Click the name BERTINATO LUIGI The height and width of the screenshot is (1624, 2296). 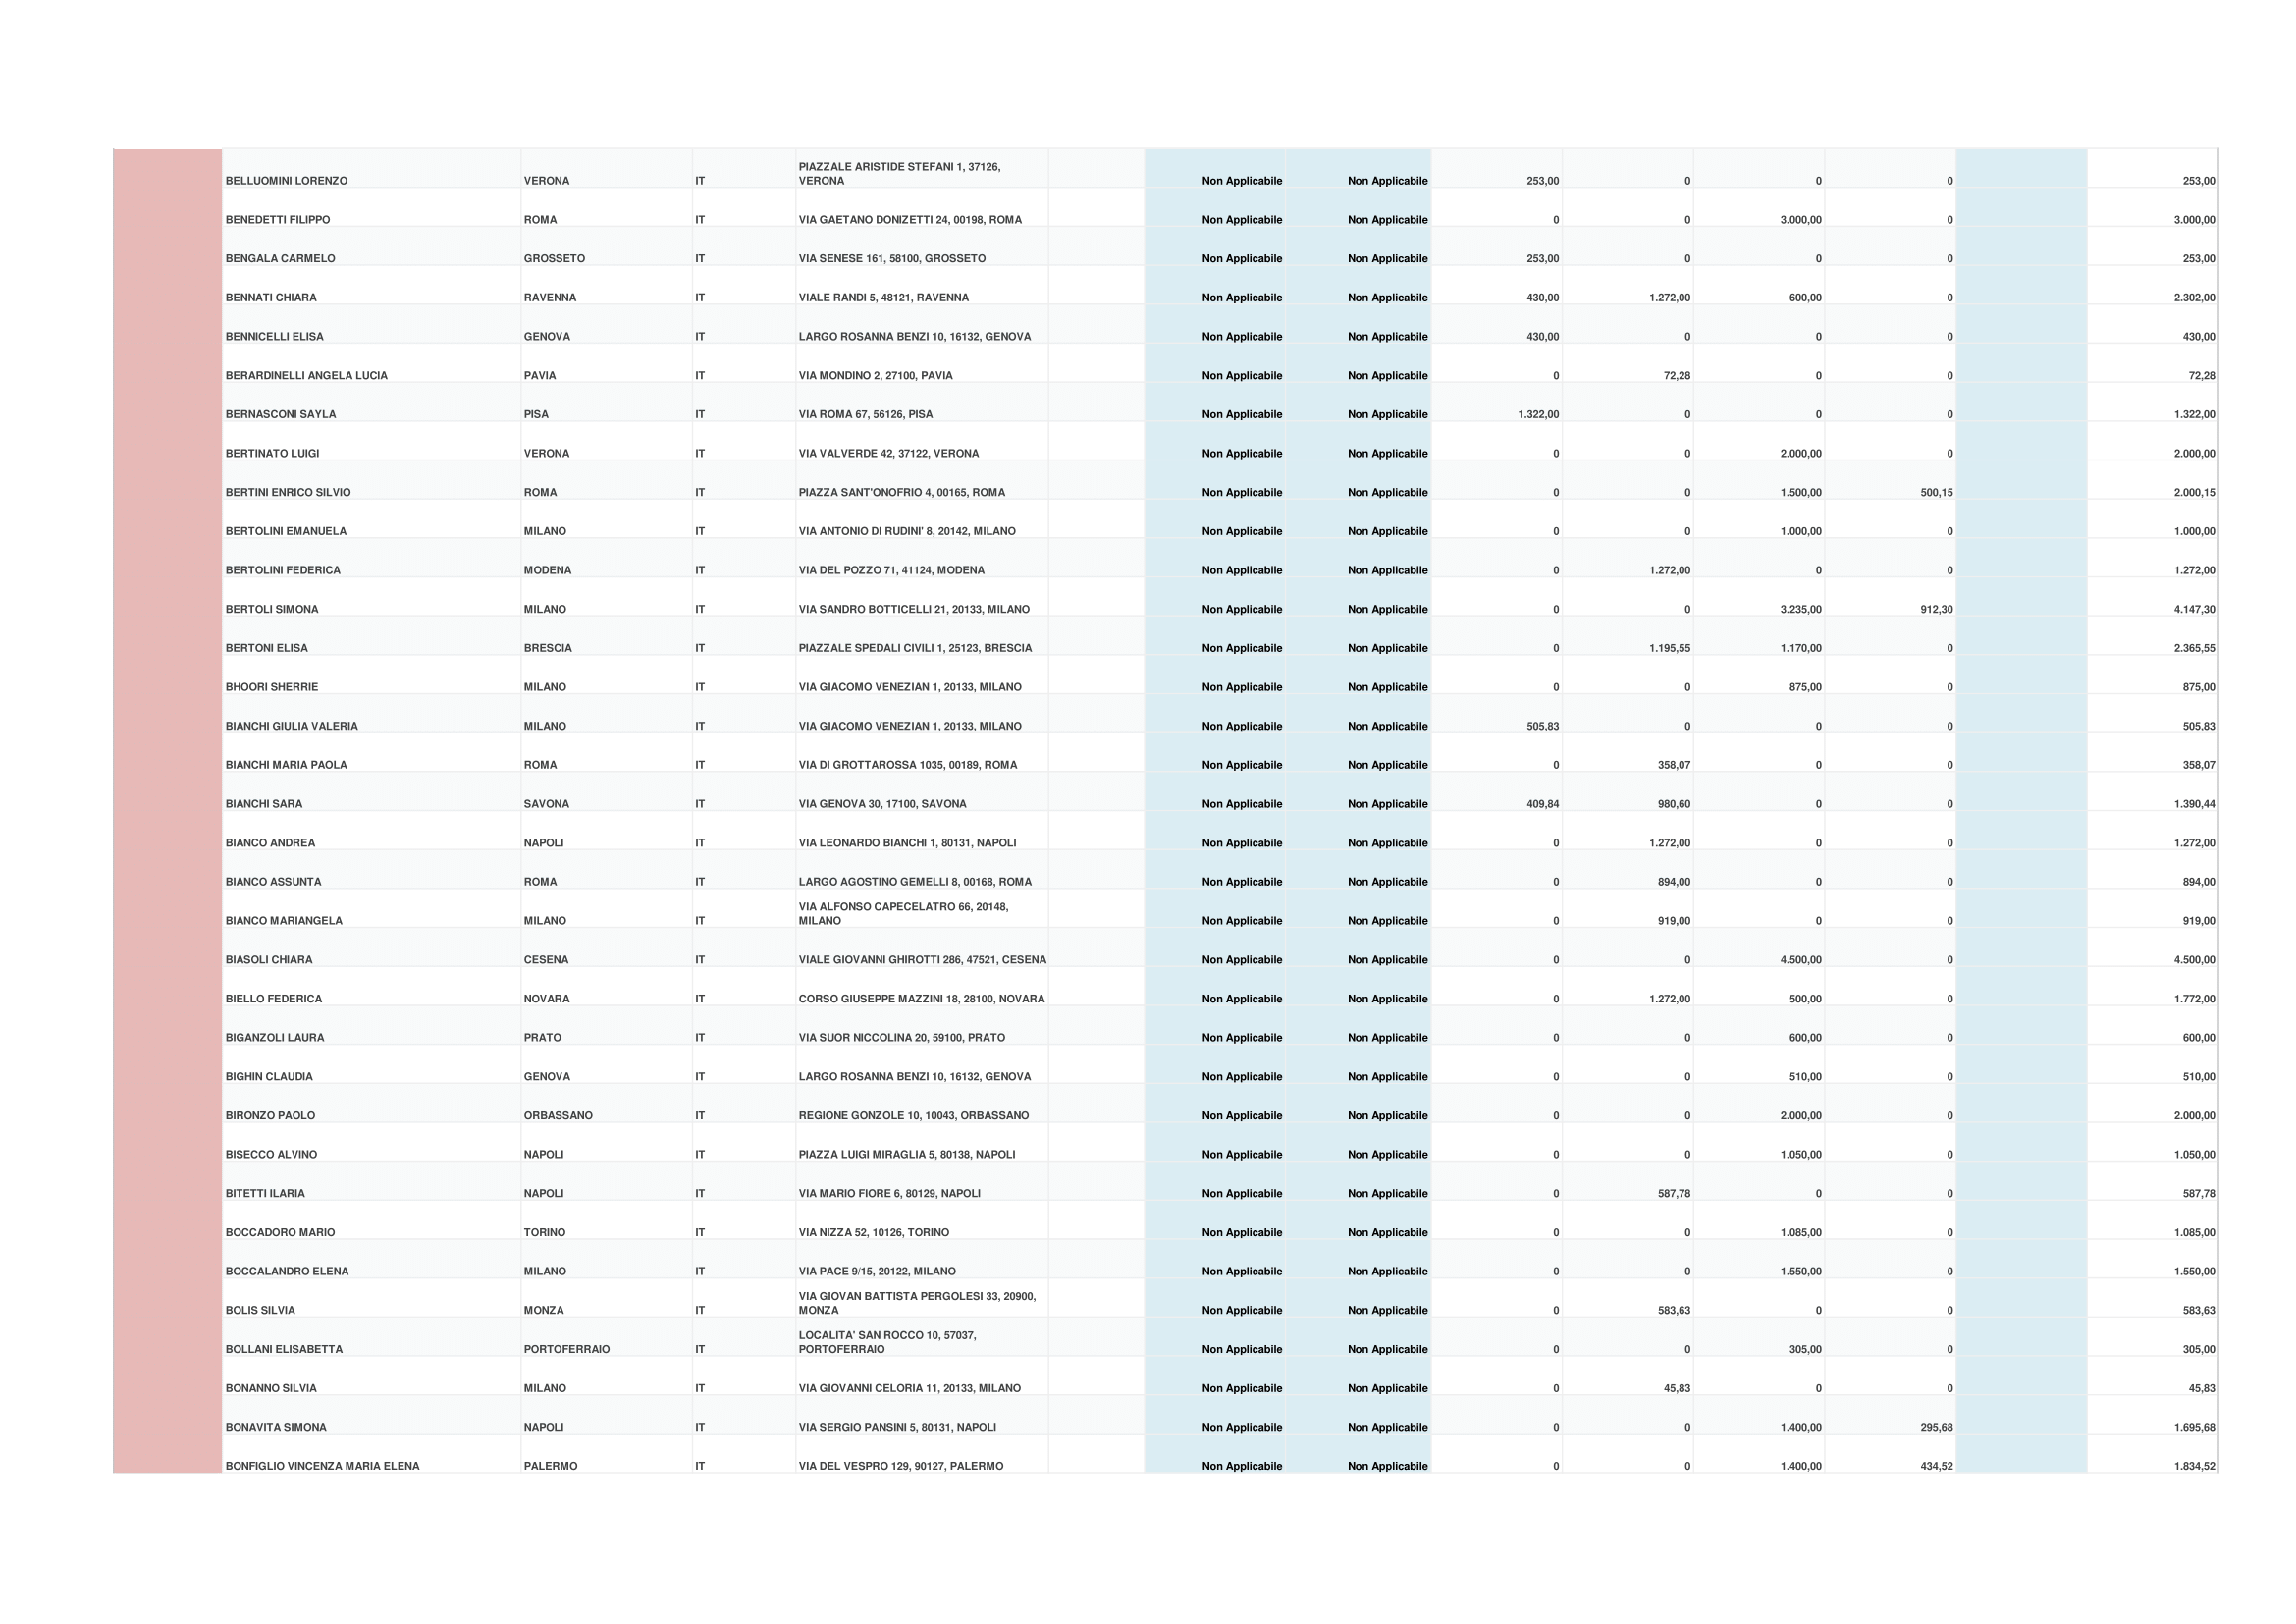(272, 454)
